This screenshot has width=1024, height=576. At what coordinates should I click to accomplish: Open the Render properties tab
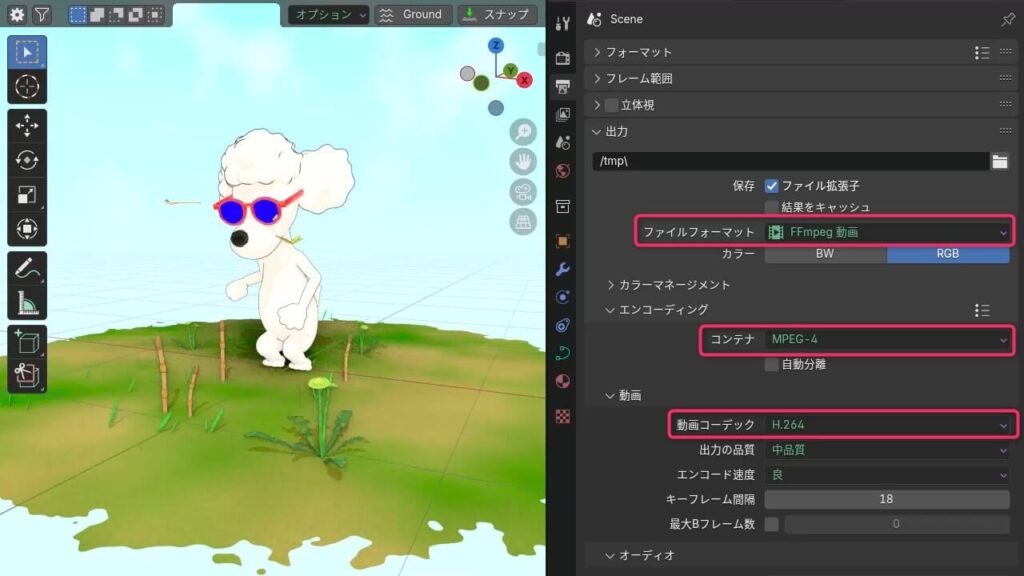tap(562, 58)
